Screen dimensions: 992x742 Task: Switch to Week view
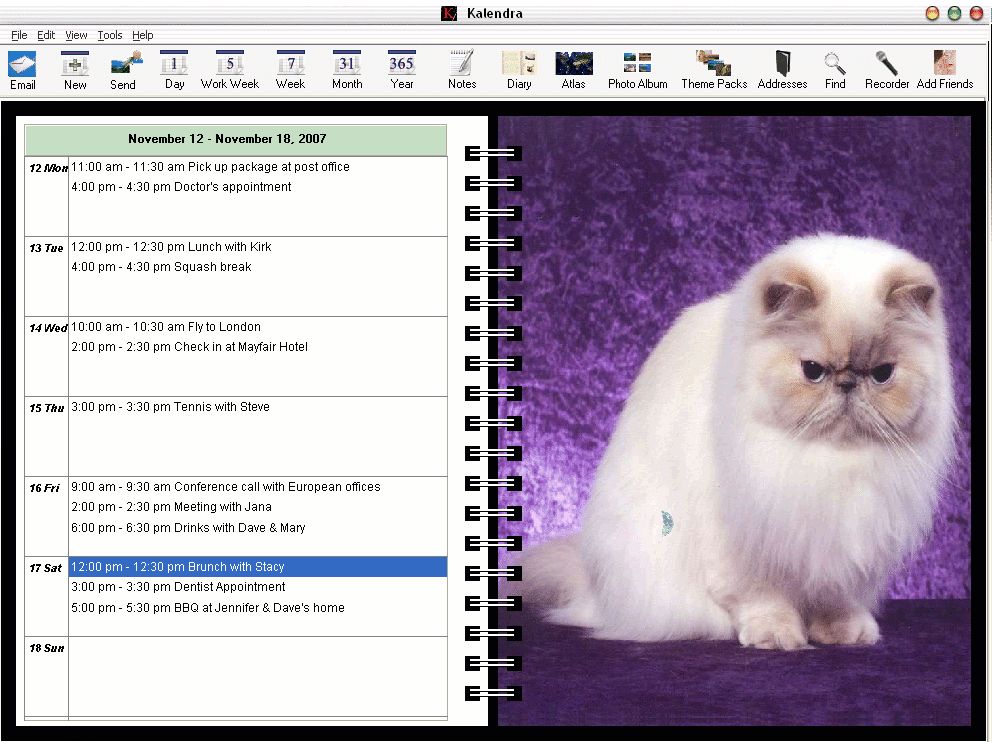pyautogui.click(x=290, y=70)
